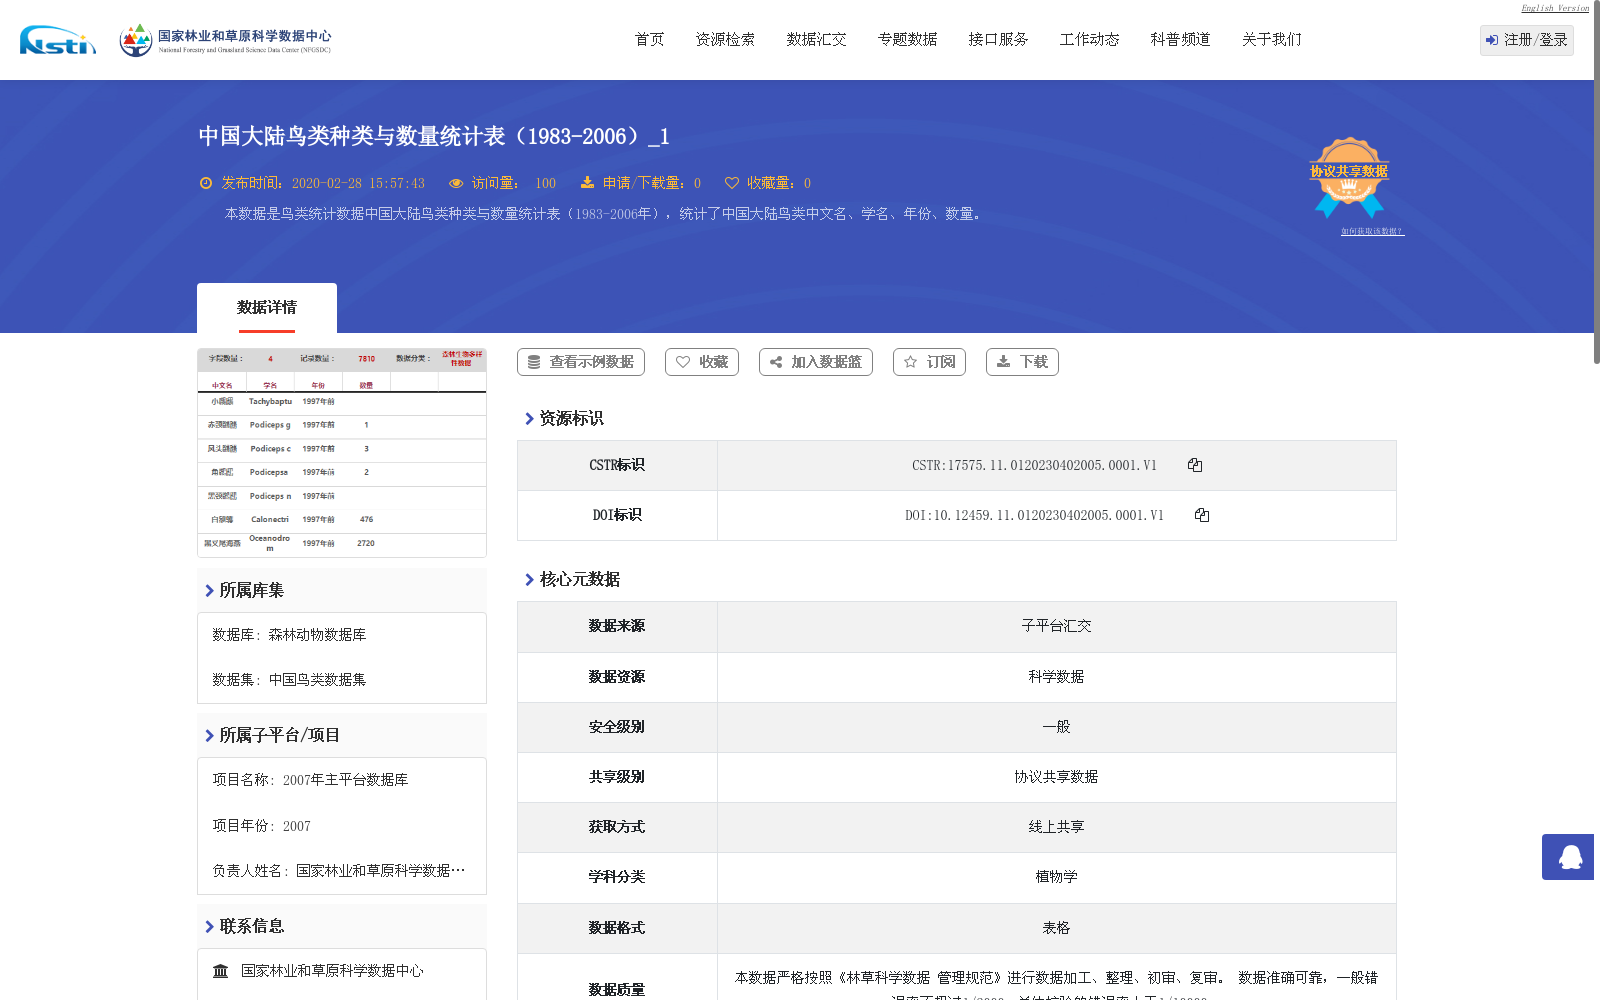Open the 关于我们 menu
Image resolution: width=1600 pixels, height=1000 pixels.
tap(1272, 40)
